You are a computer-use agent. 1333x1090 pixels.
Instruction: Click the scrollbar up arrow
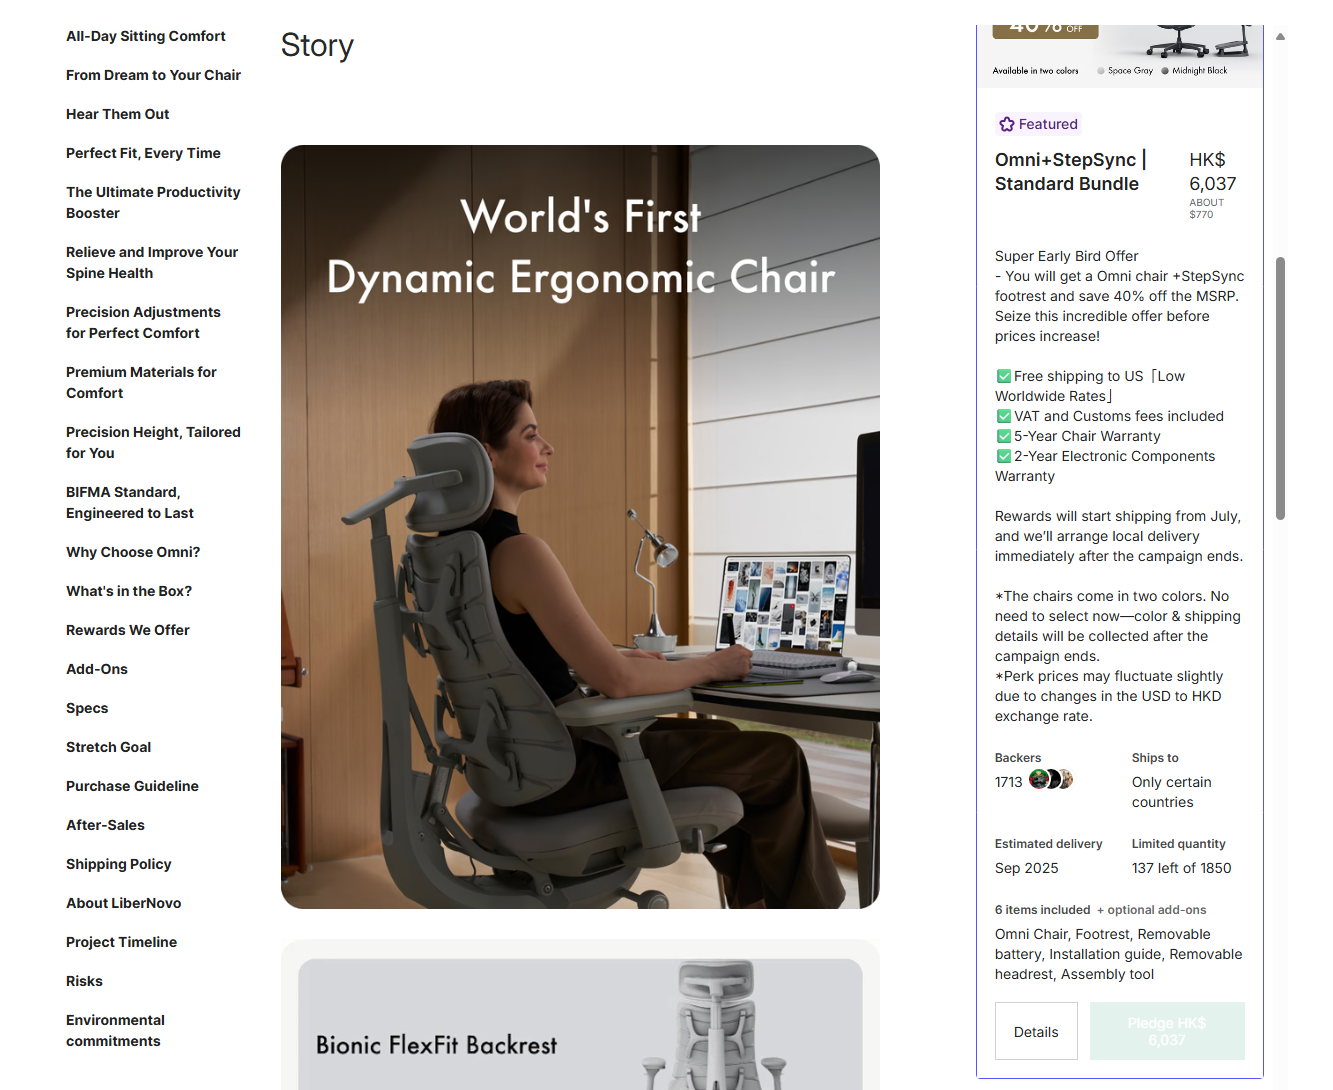coord(1280,37)
